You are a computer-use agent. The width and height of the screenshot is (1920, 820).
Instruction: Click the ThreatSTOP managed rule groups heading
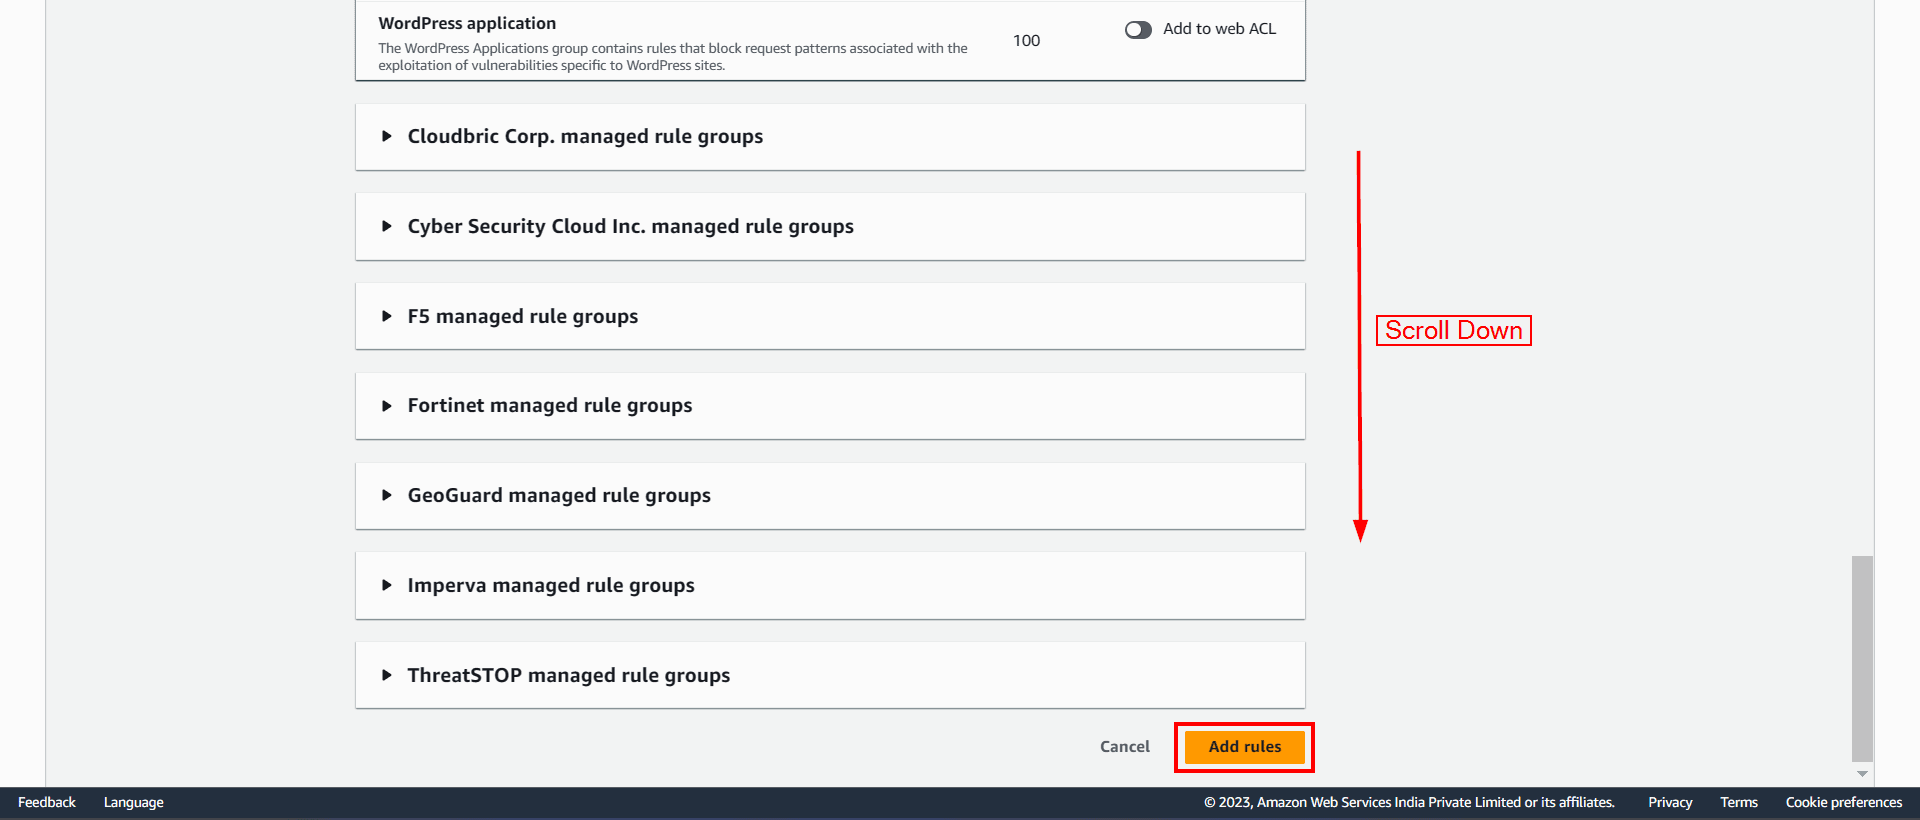tap(568, 676)
